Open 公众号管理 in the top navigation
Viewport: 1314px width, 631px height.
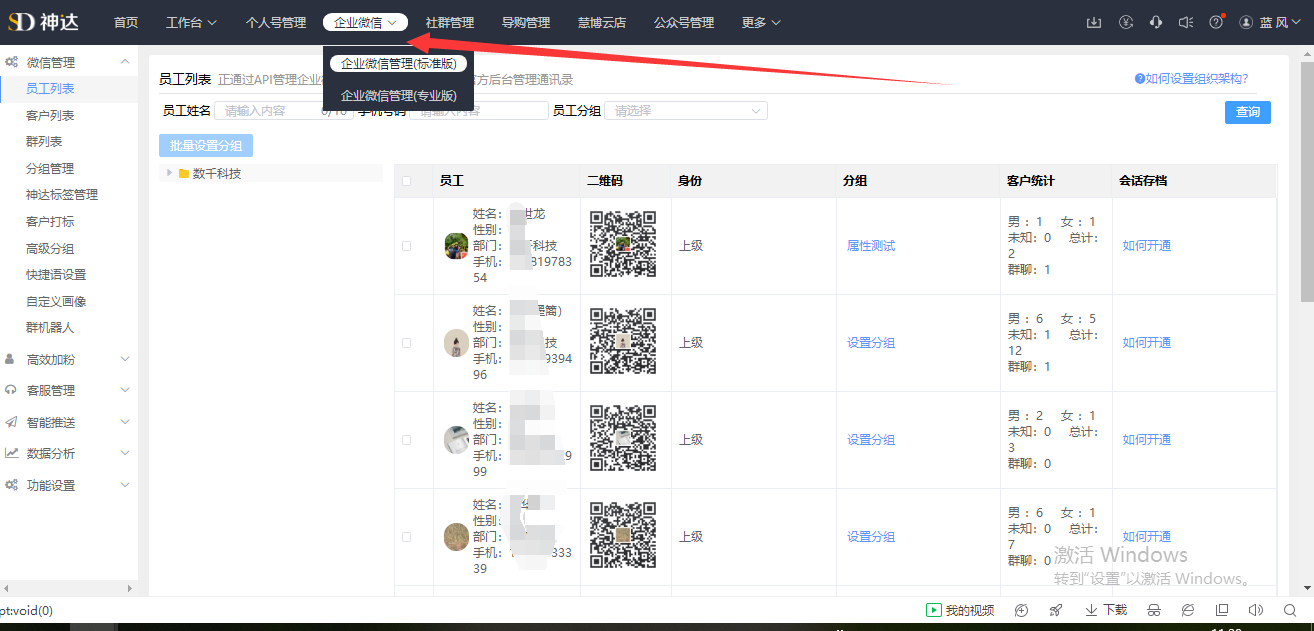[x=684, y=22]
